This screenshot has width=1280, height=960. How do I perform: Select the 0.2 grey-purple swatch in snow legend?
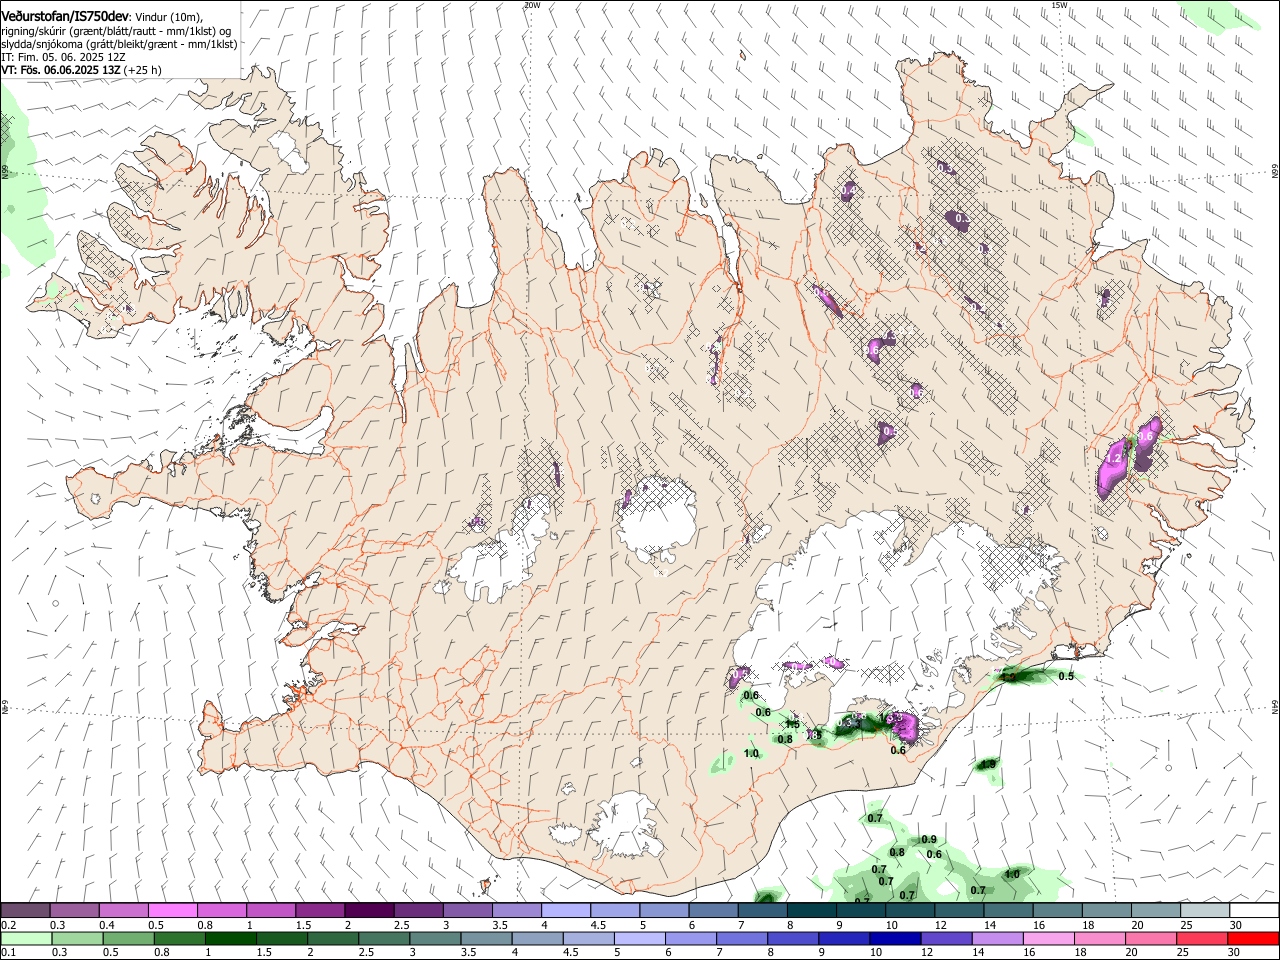pyautogui.click(x=25, y=910)
